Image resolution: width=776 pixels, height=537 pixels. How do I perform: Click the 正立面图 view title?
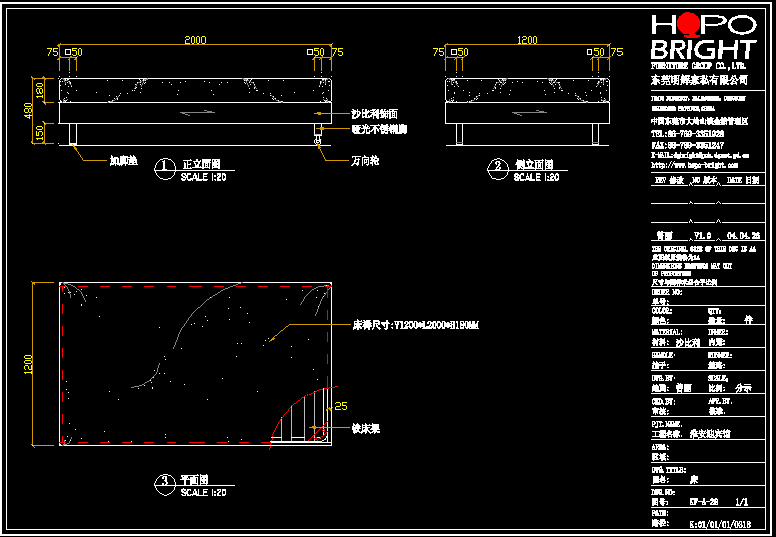pos(201,164)
